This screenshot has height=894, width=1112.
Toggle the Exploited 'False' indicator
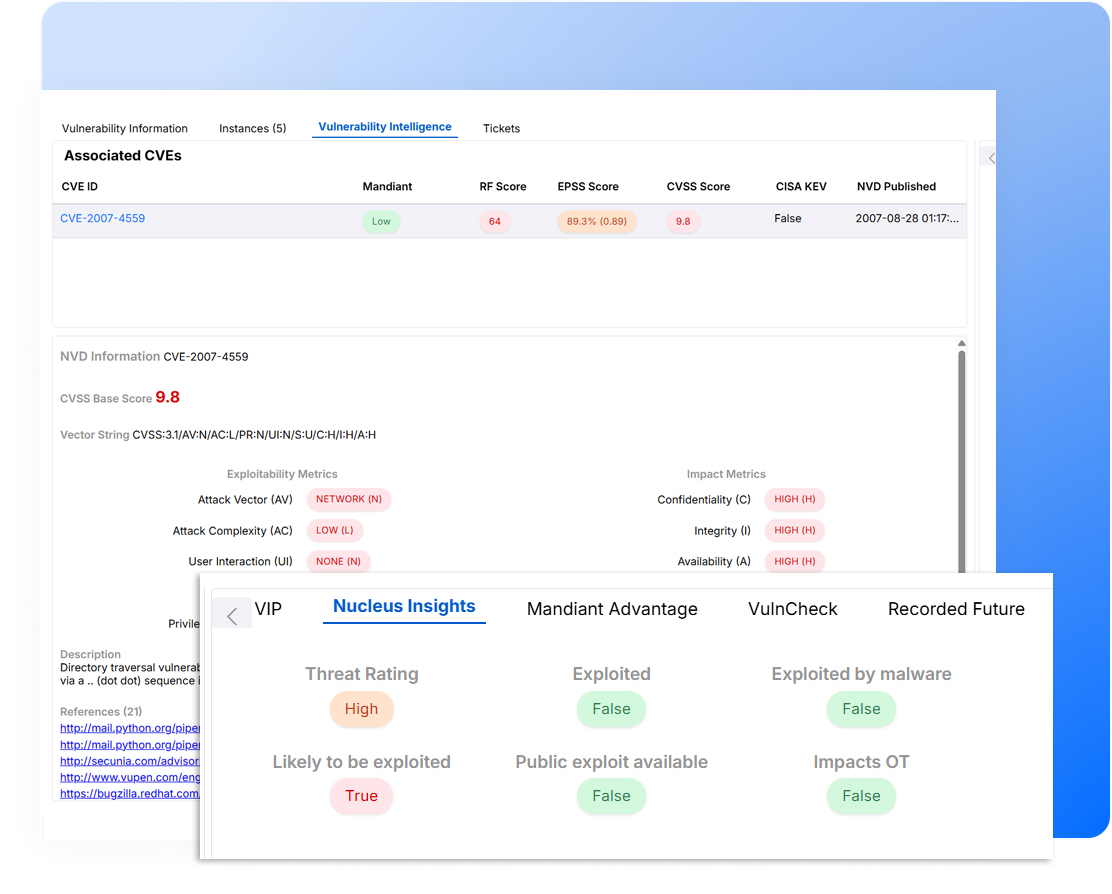click(x=611, y=709)
